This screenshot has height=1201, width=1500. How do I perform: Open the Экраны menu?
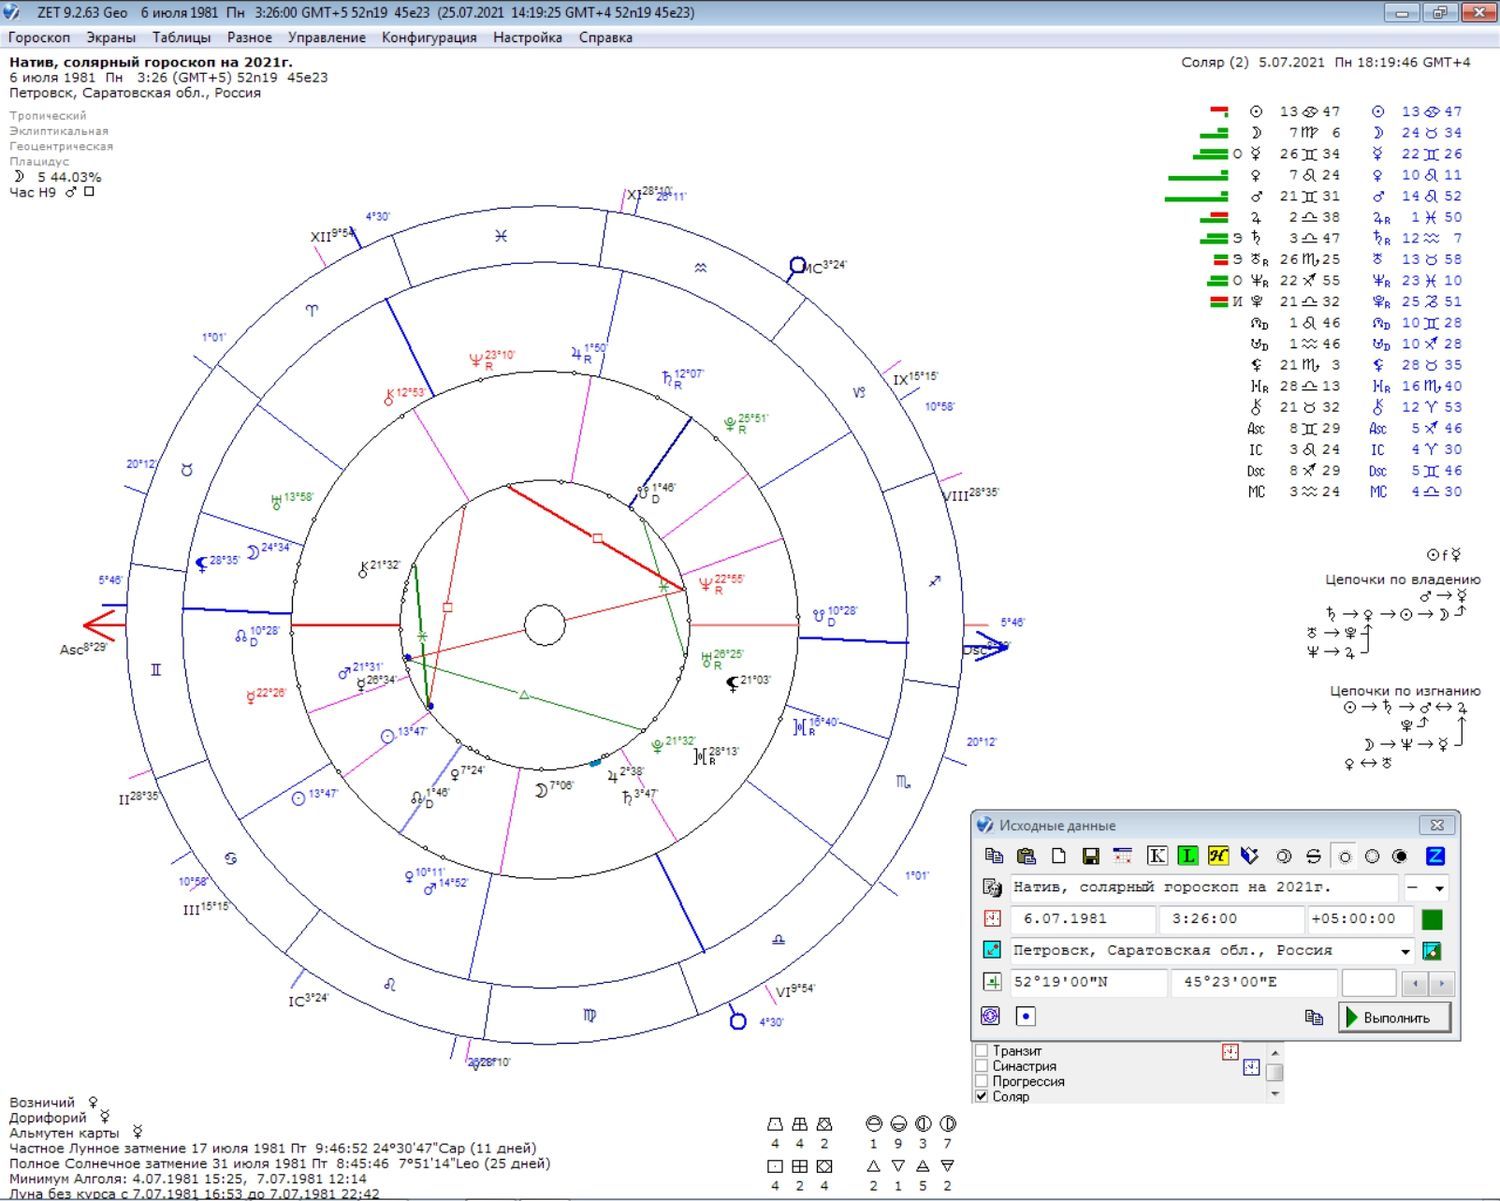coord(111,37)
